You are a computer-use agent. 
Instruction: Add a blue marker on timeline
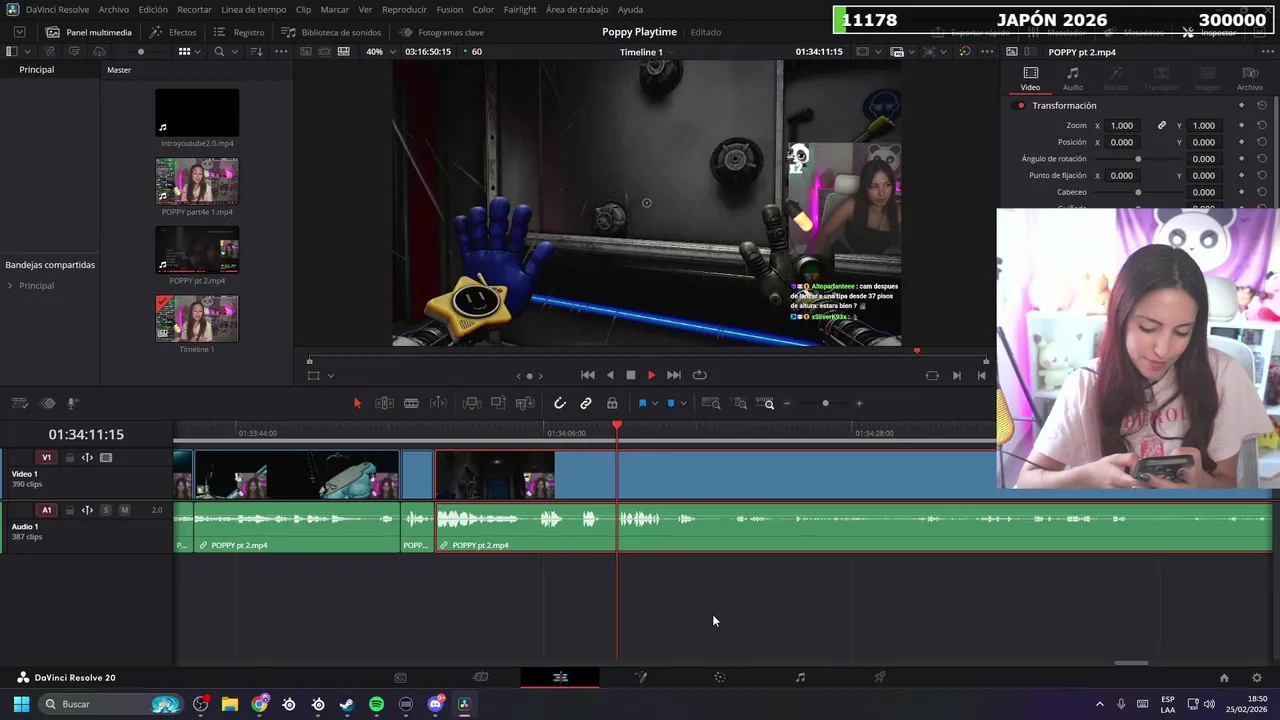point(670,403)
